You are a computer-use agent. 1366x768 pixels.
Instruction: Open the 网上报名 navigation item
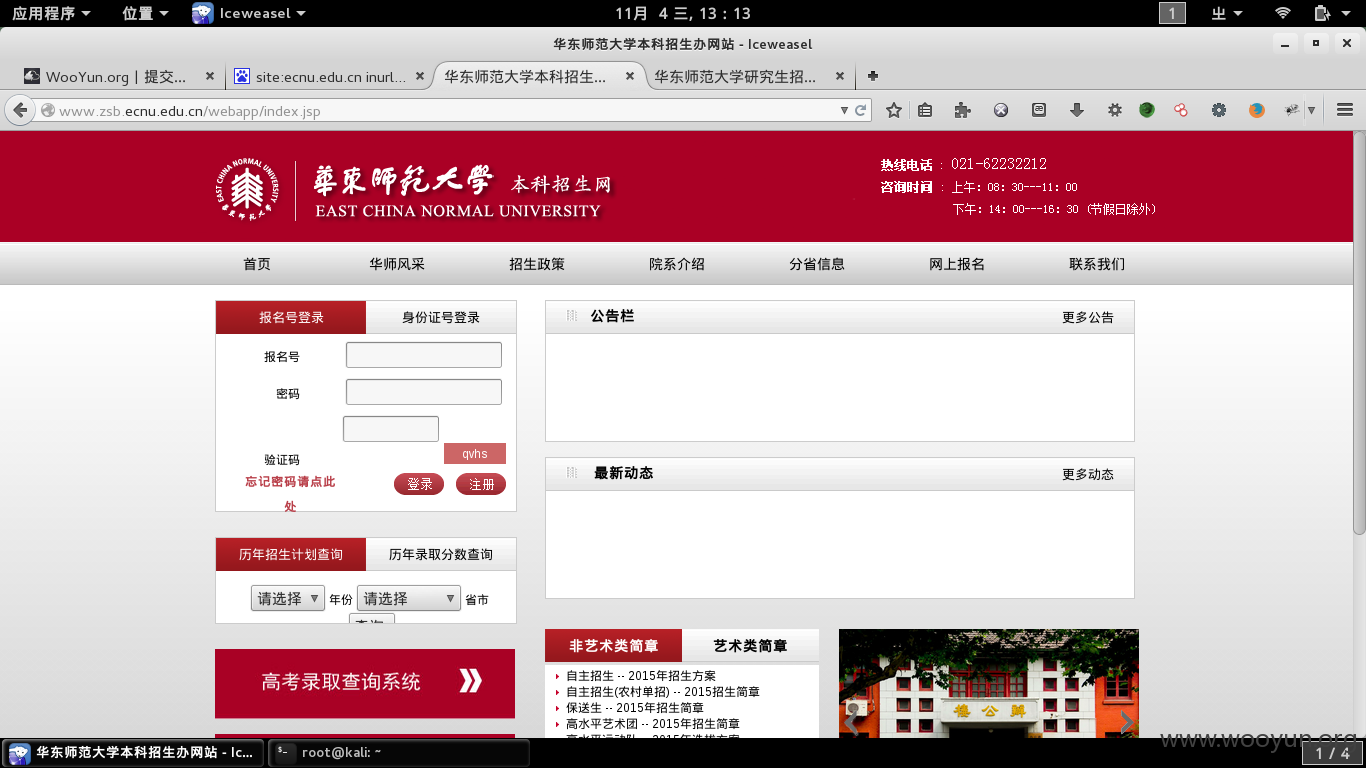tap(957, 264)
